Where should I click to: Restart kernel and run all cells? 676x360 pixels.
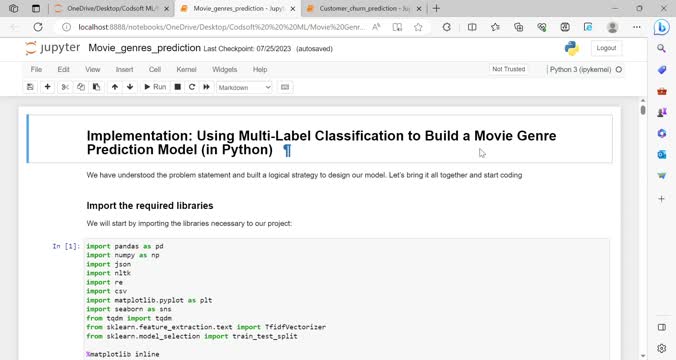pos(207,87)
